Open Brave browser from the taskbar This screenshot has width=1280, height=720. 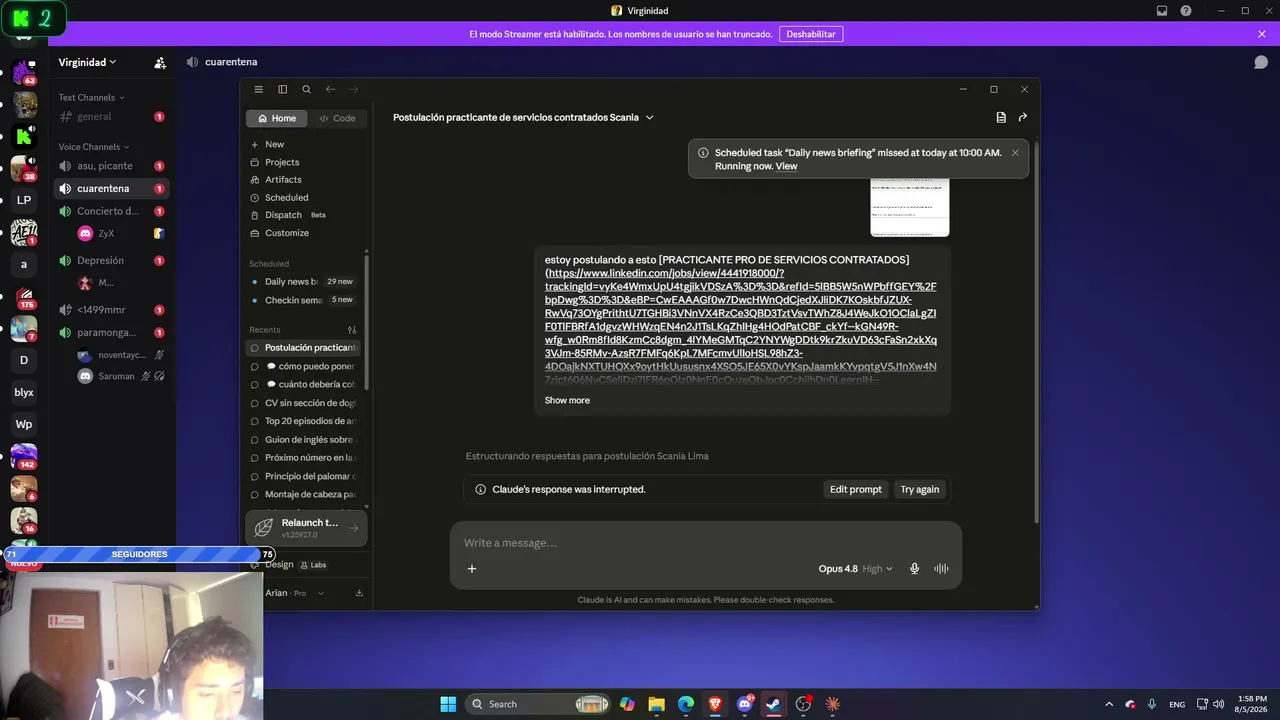point(715,704)
